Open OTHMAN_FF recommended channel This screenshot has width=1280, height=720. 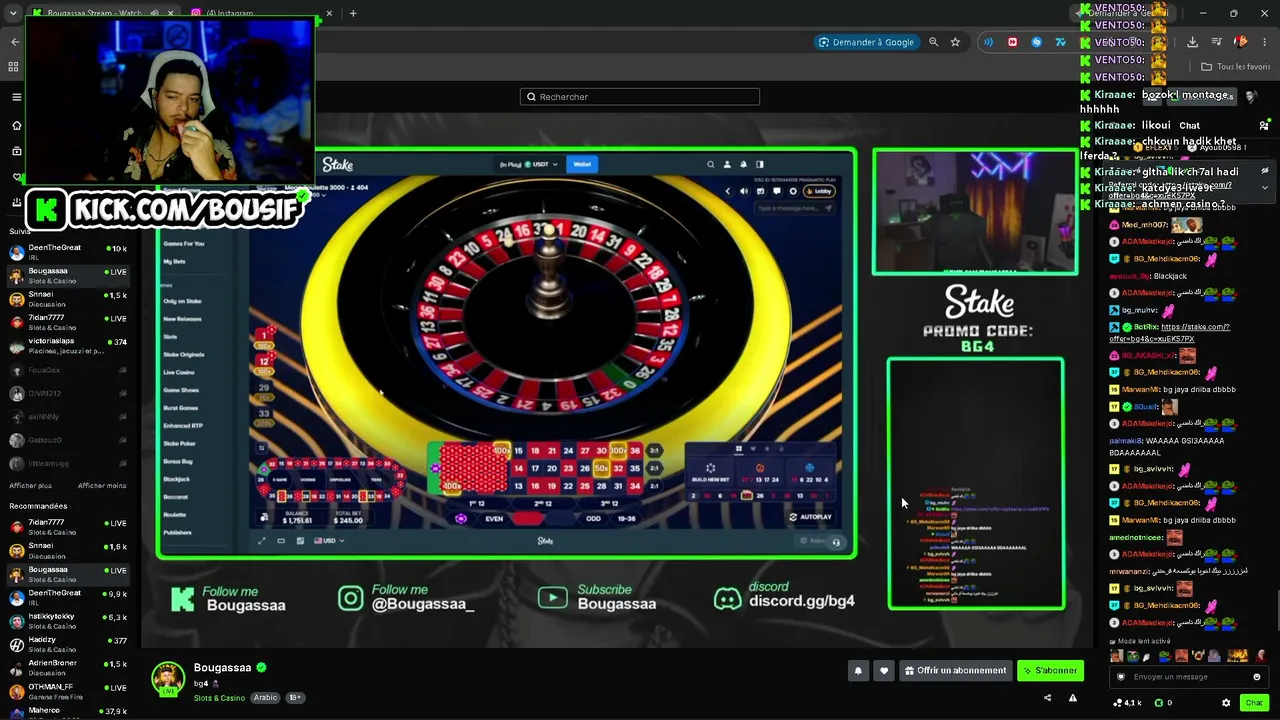pyautogui.click(x=67, y=691)
